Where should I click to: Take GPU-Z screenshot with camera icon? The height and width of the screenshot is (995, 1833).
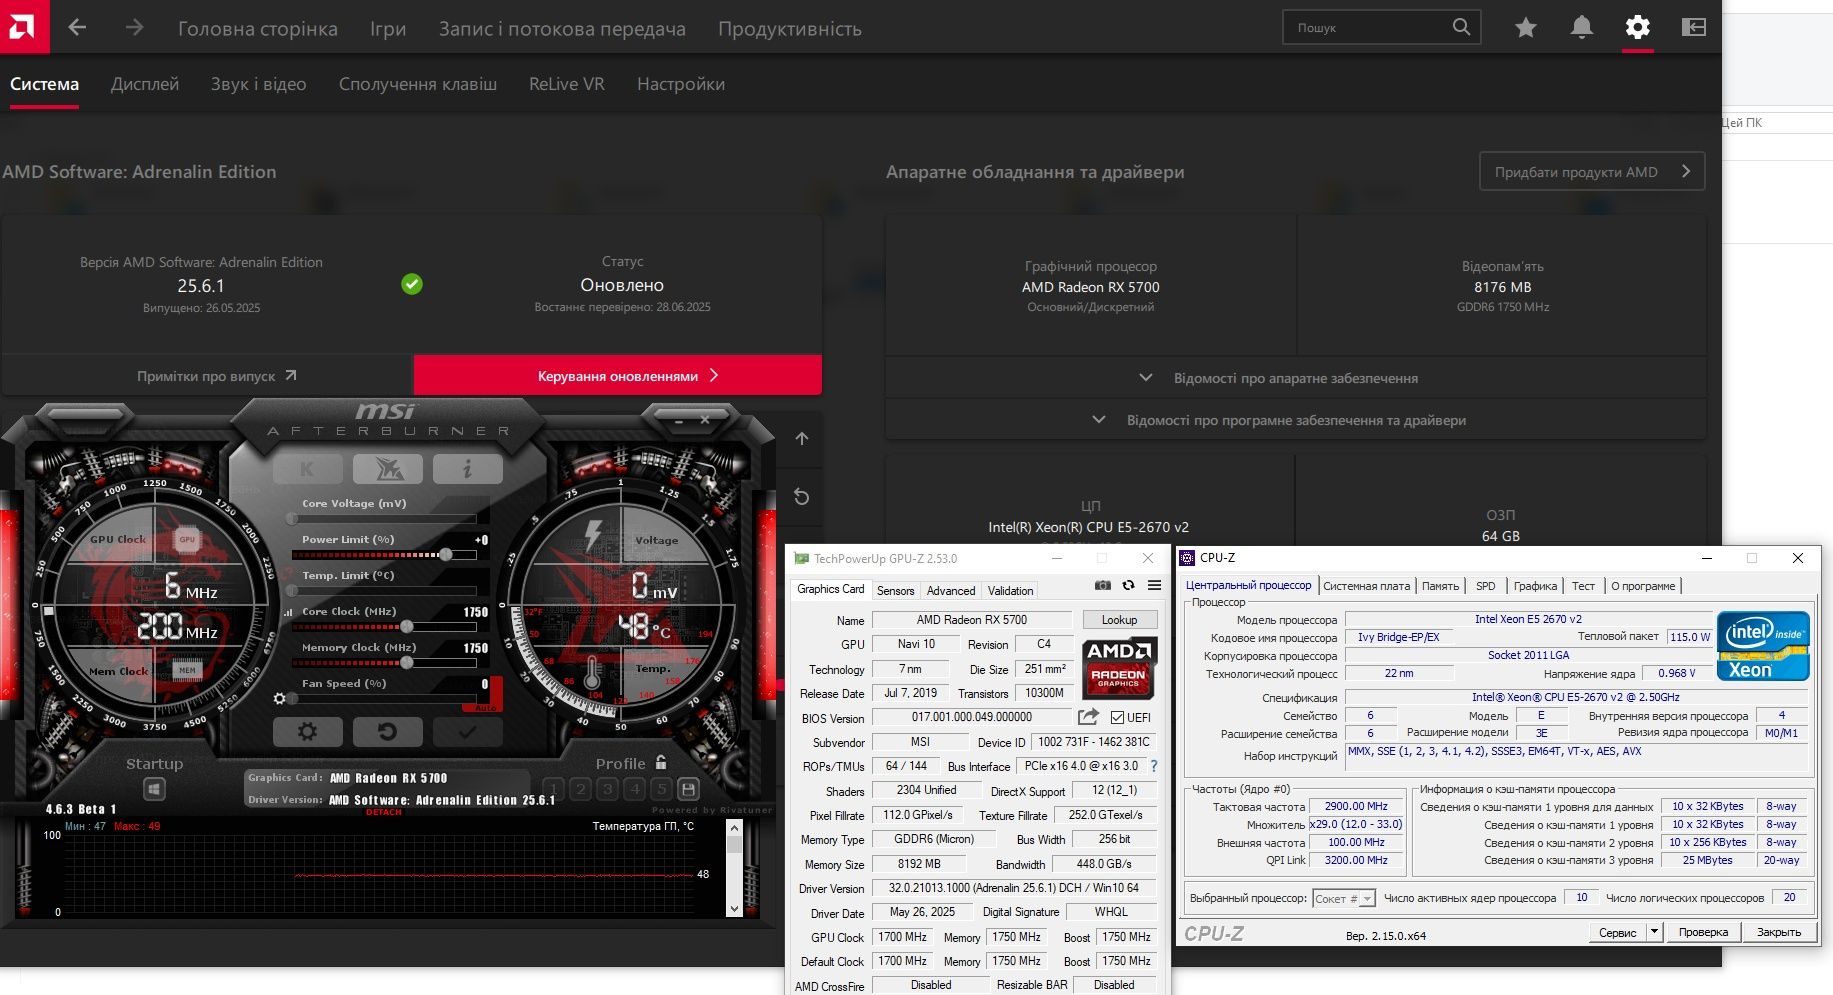pyautogui.click(x=1102, y=585)
